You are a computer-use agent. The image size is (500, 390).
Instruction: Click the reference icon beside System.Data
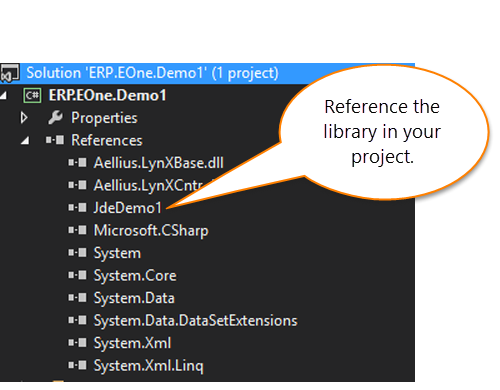click(77, 298)
